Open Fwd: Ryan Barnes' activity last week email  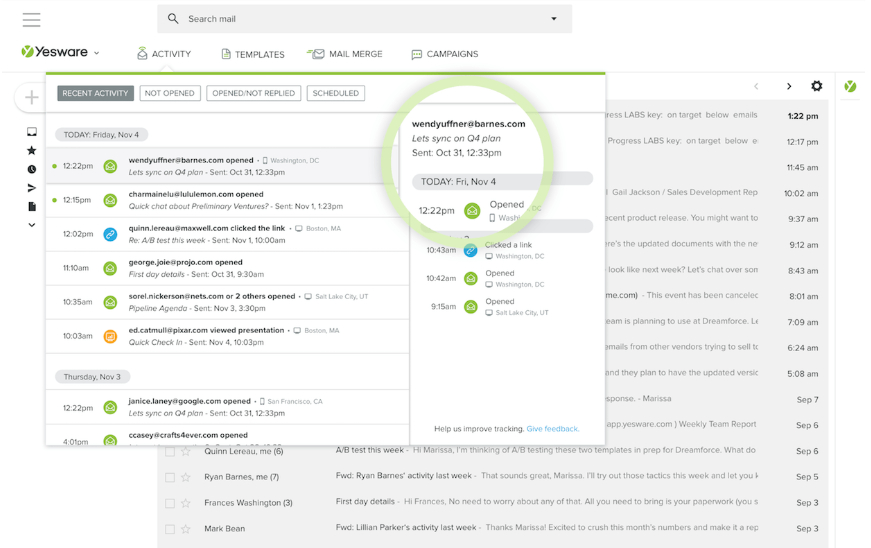pyautogui.click(x=493, y=476)
